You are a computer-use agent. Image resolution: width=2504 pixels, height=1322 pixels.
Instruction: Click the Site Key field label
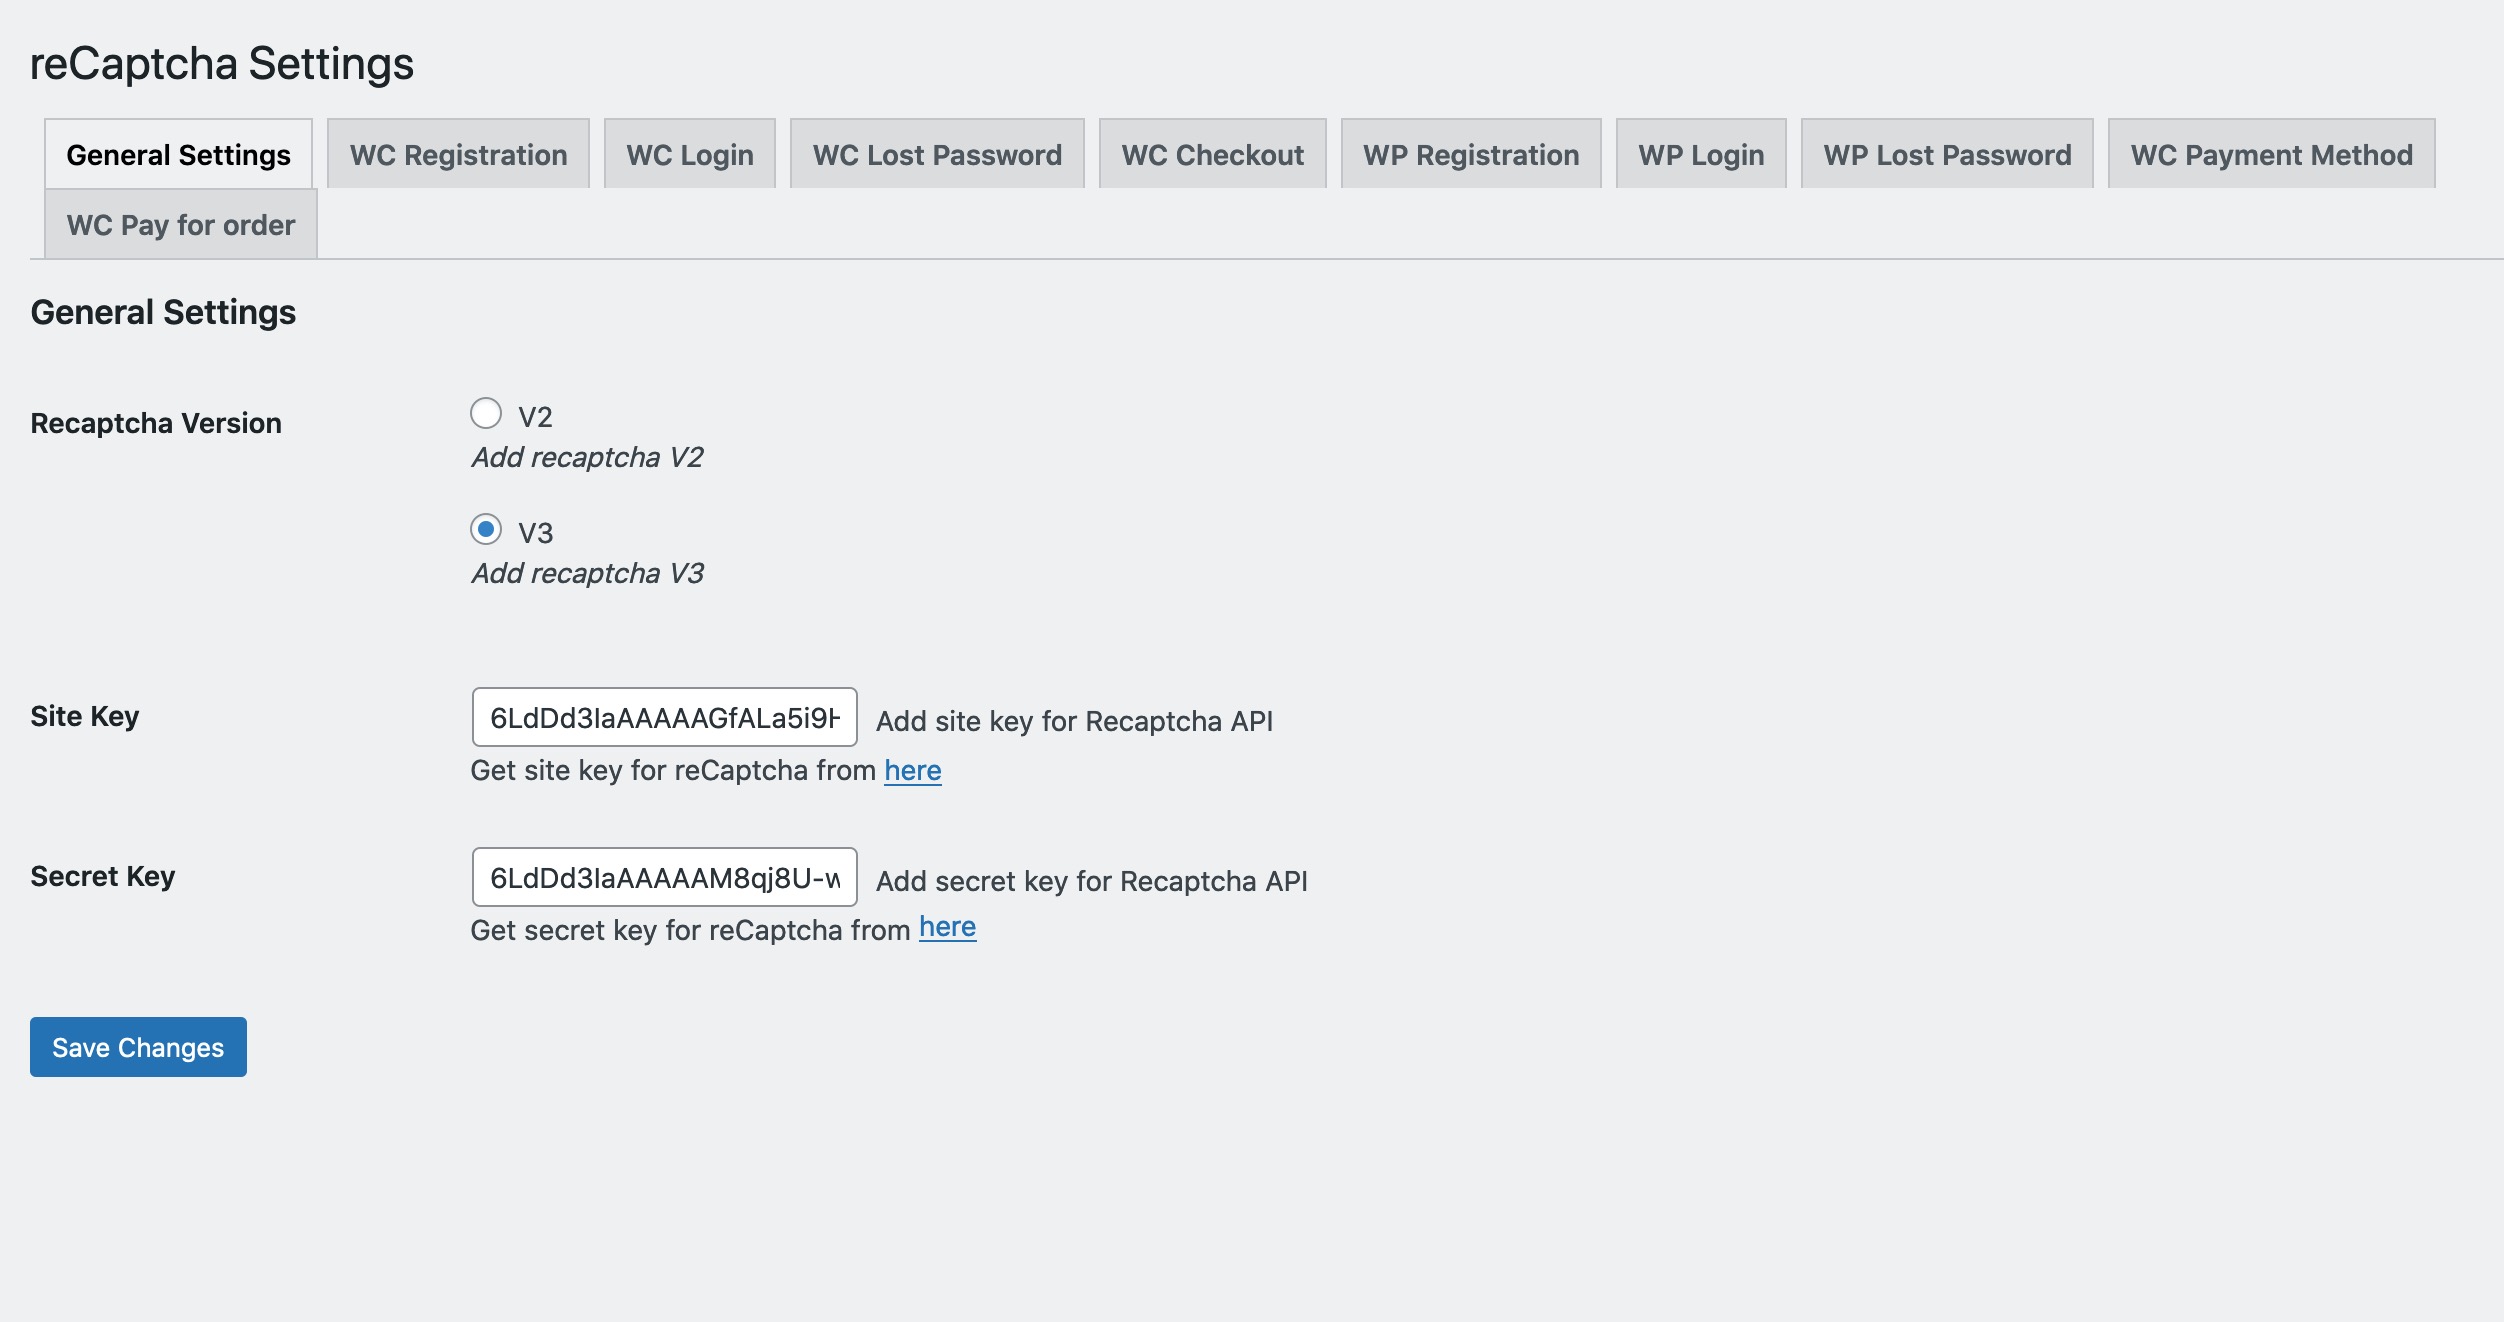(x=85, y=717)
